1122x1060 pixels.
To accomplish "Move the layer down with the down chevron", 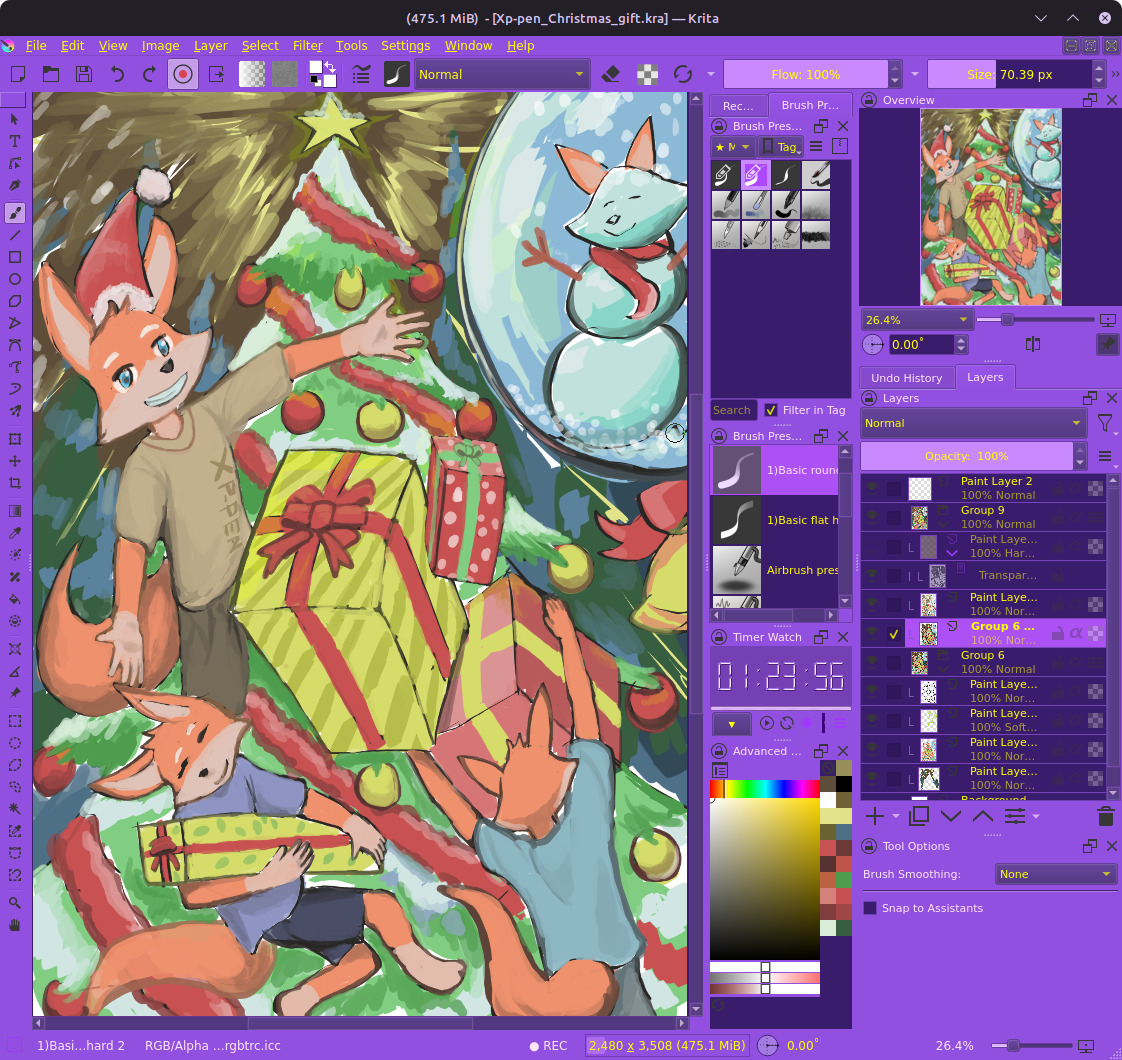I will tap(951, 816).
